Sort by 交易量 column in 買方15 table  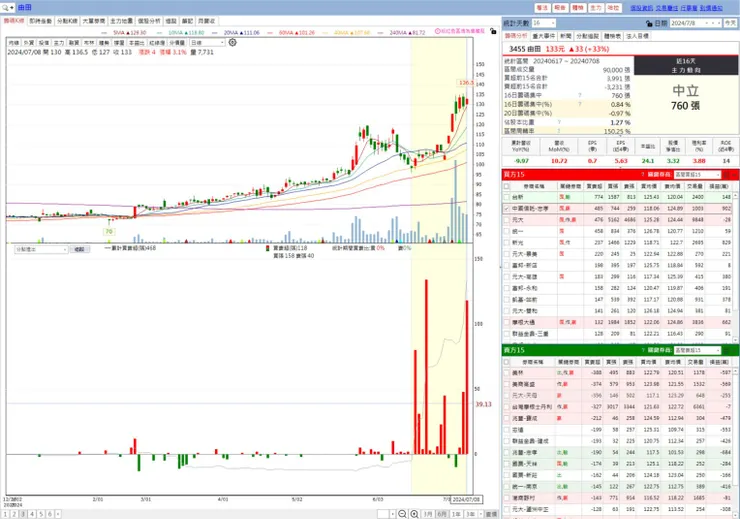697,186
